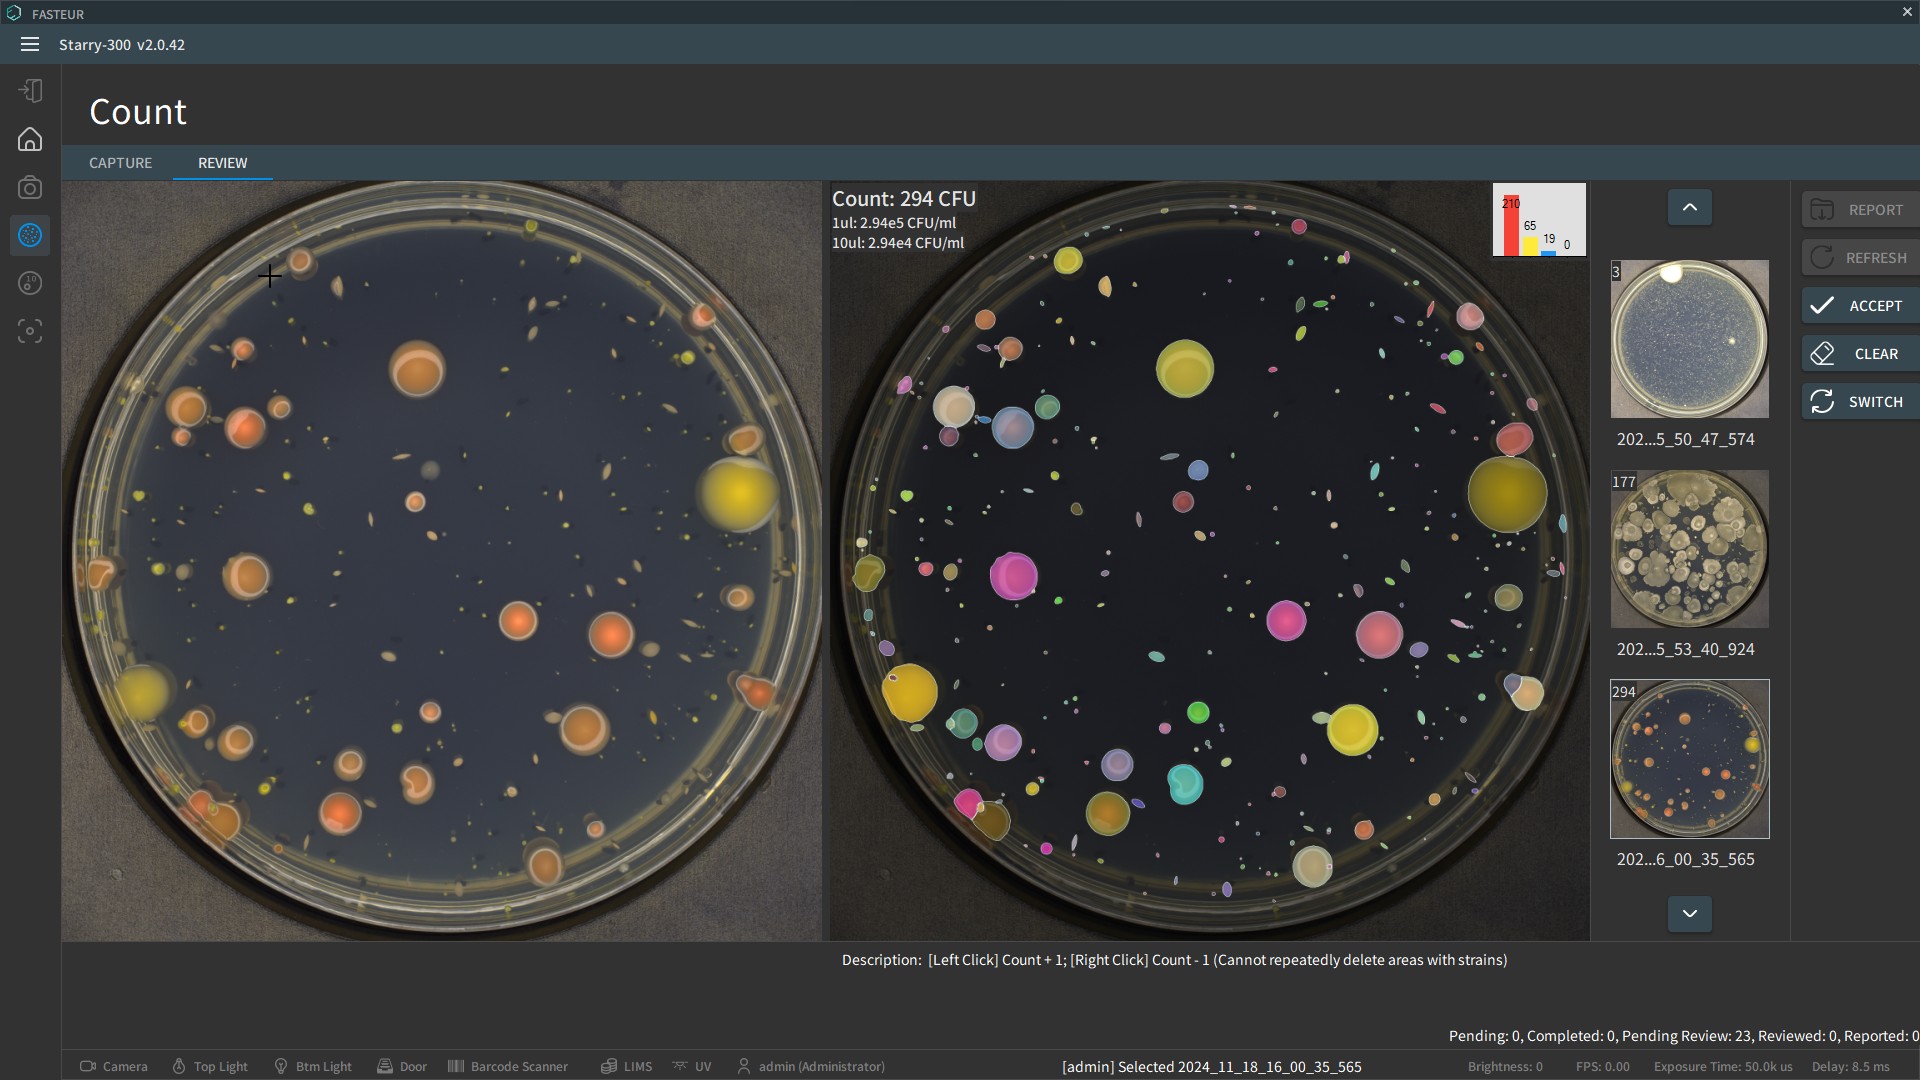Click the scan focus sidebar icon
This screenshot has height=1080, width=1920.
[30, 331]
